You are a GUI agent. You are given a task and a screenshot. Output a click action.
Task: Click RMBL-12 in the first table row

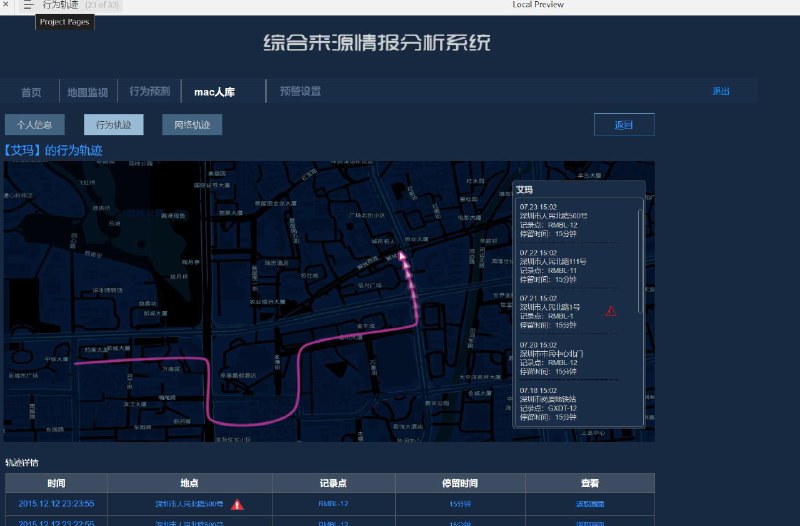coord(333,504)
